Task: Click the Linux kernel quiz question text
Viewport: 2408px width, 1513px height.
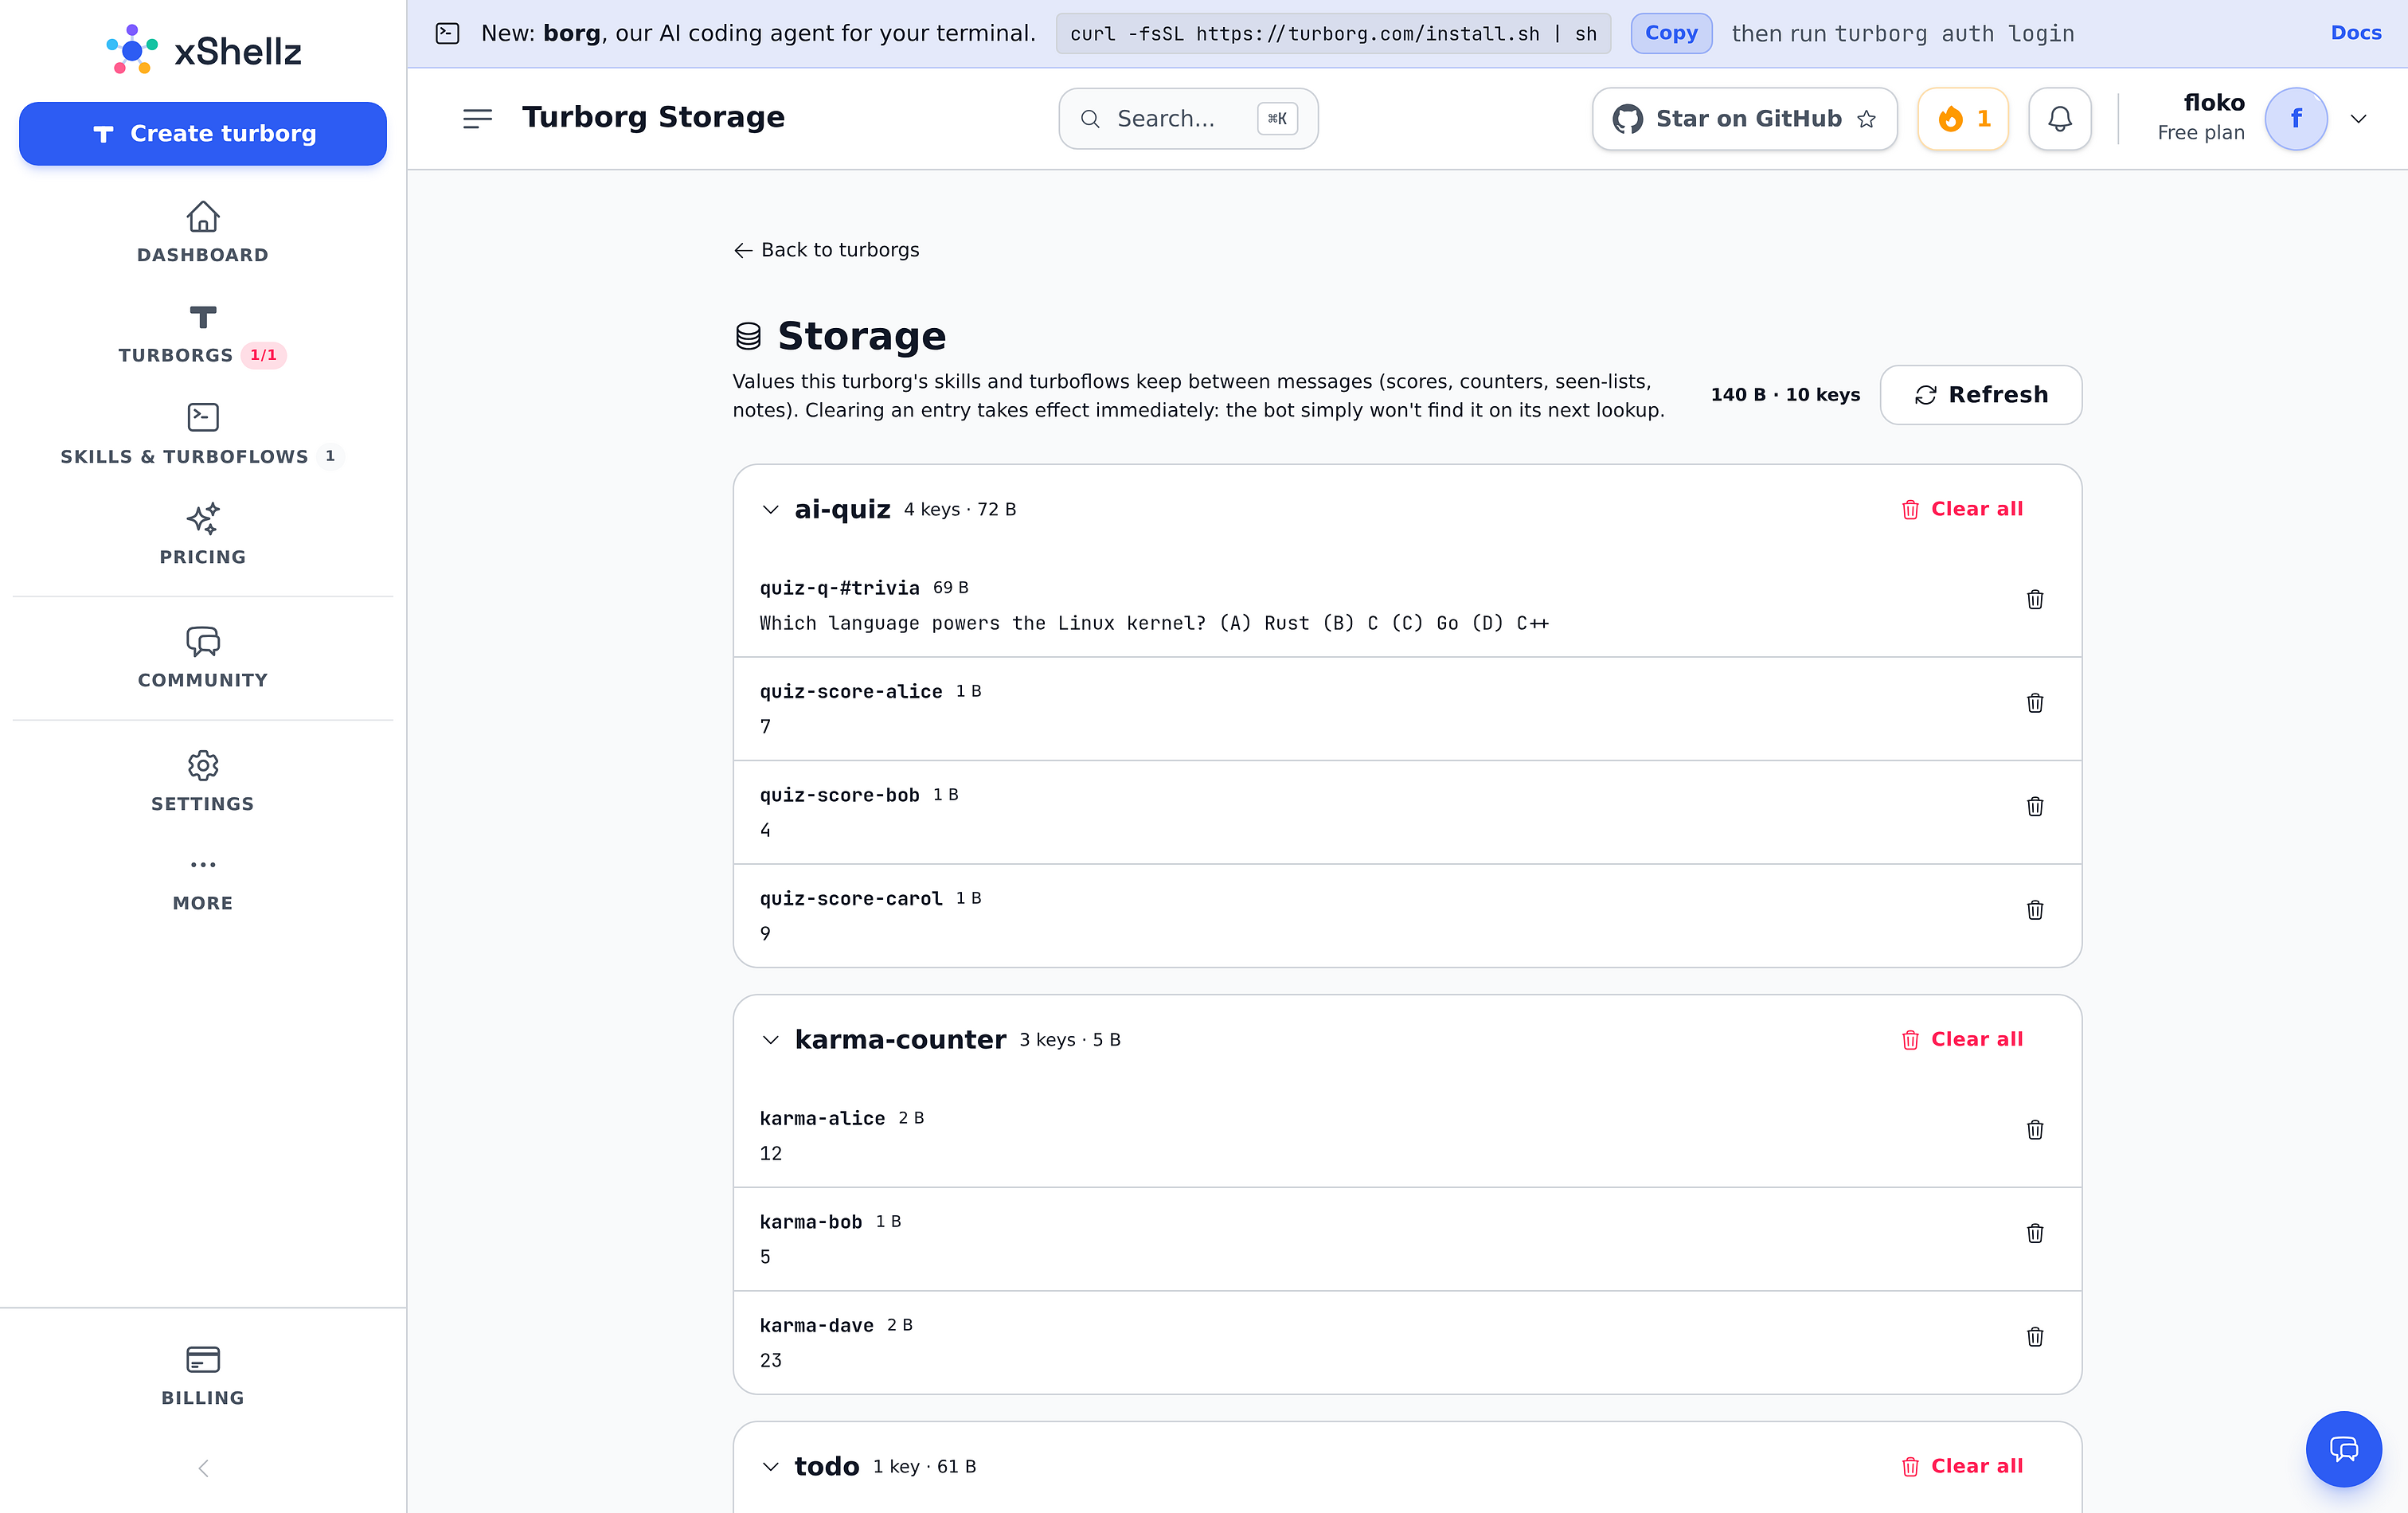Action: 1154,623
